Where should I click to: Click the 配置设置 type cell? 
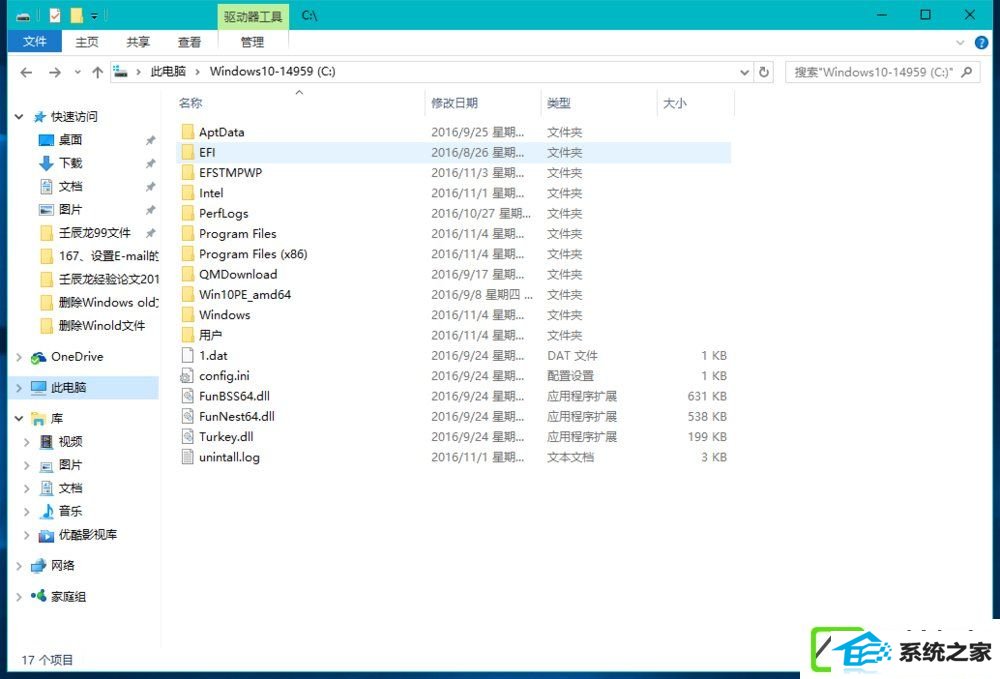pyautogui.click(x=570, y=376)
